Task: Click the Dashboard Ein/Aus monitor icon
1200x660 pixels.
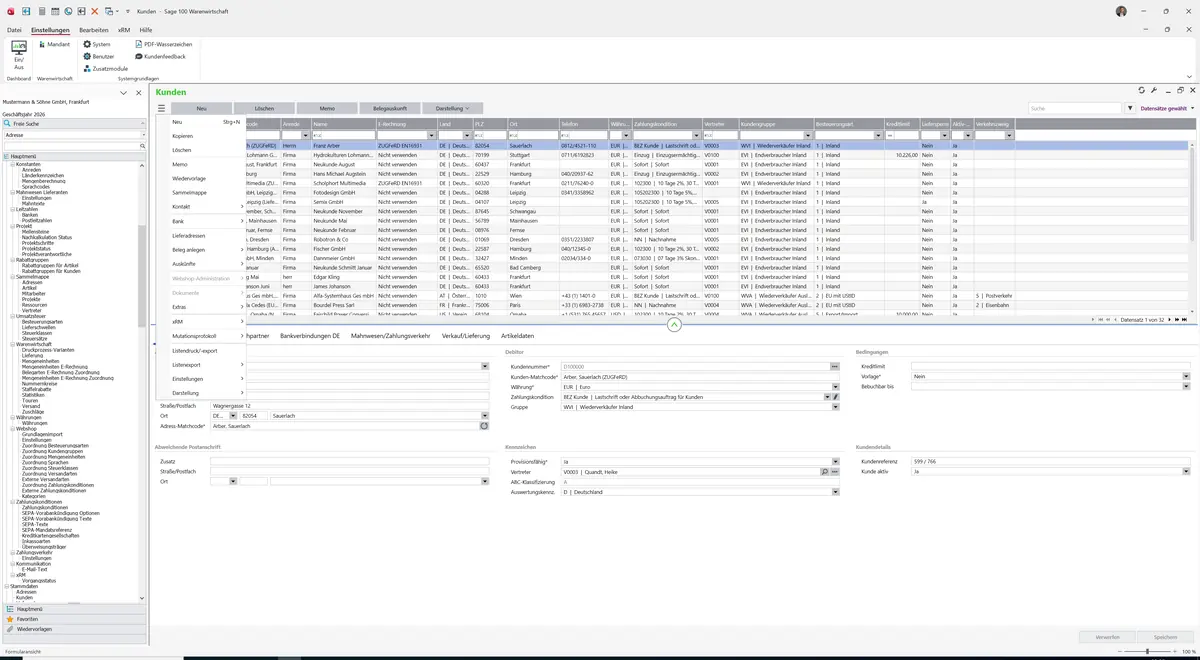Action: click(x=18, y=47)
